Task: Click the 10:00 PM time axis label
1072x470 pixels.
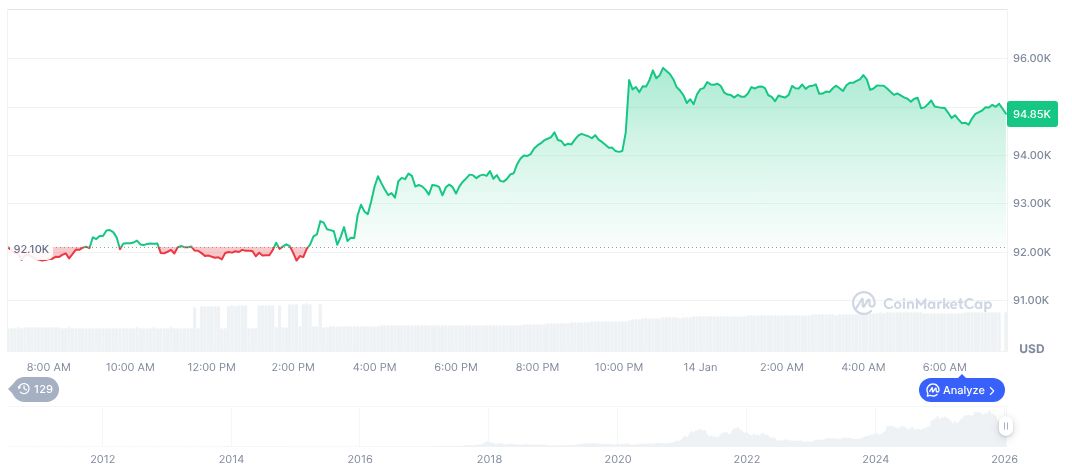Action: pos(619,367)
